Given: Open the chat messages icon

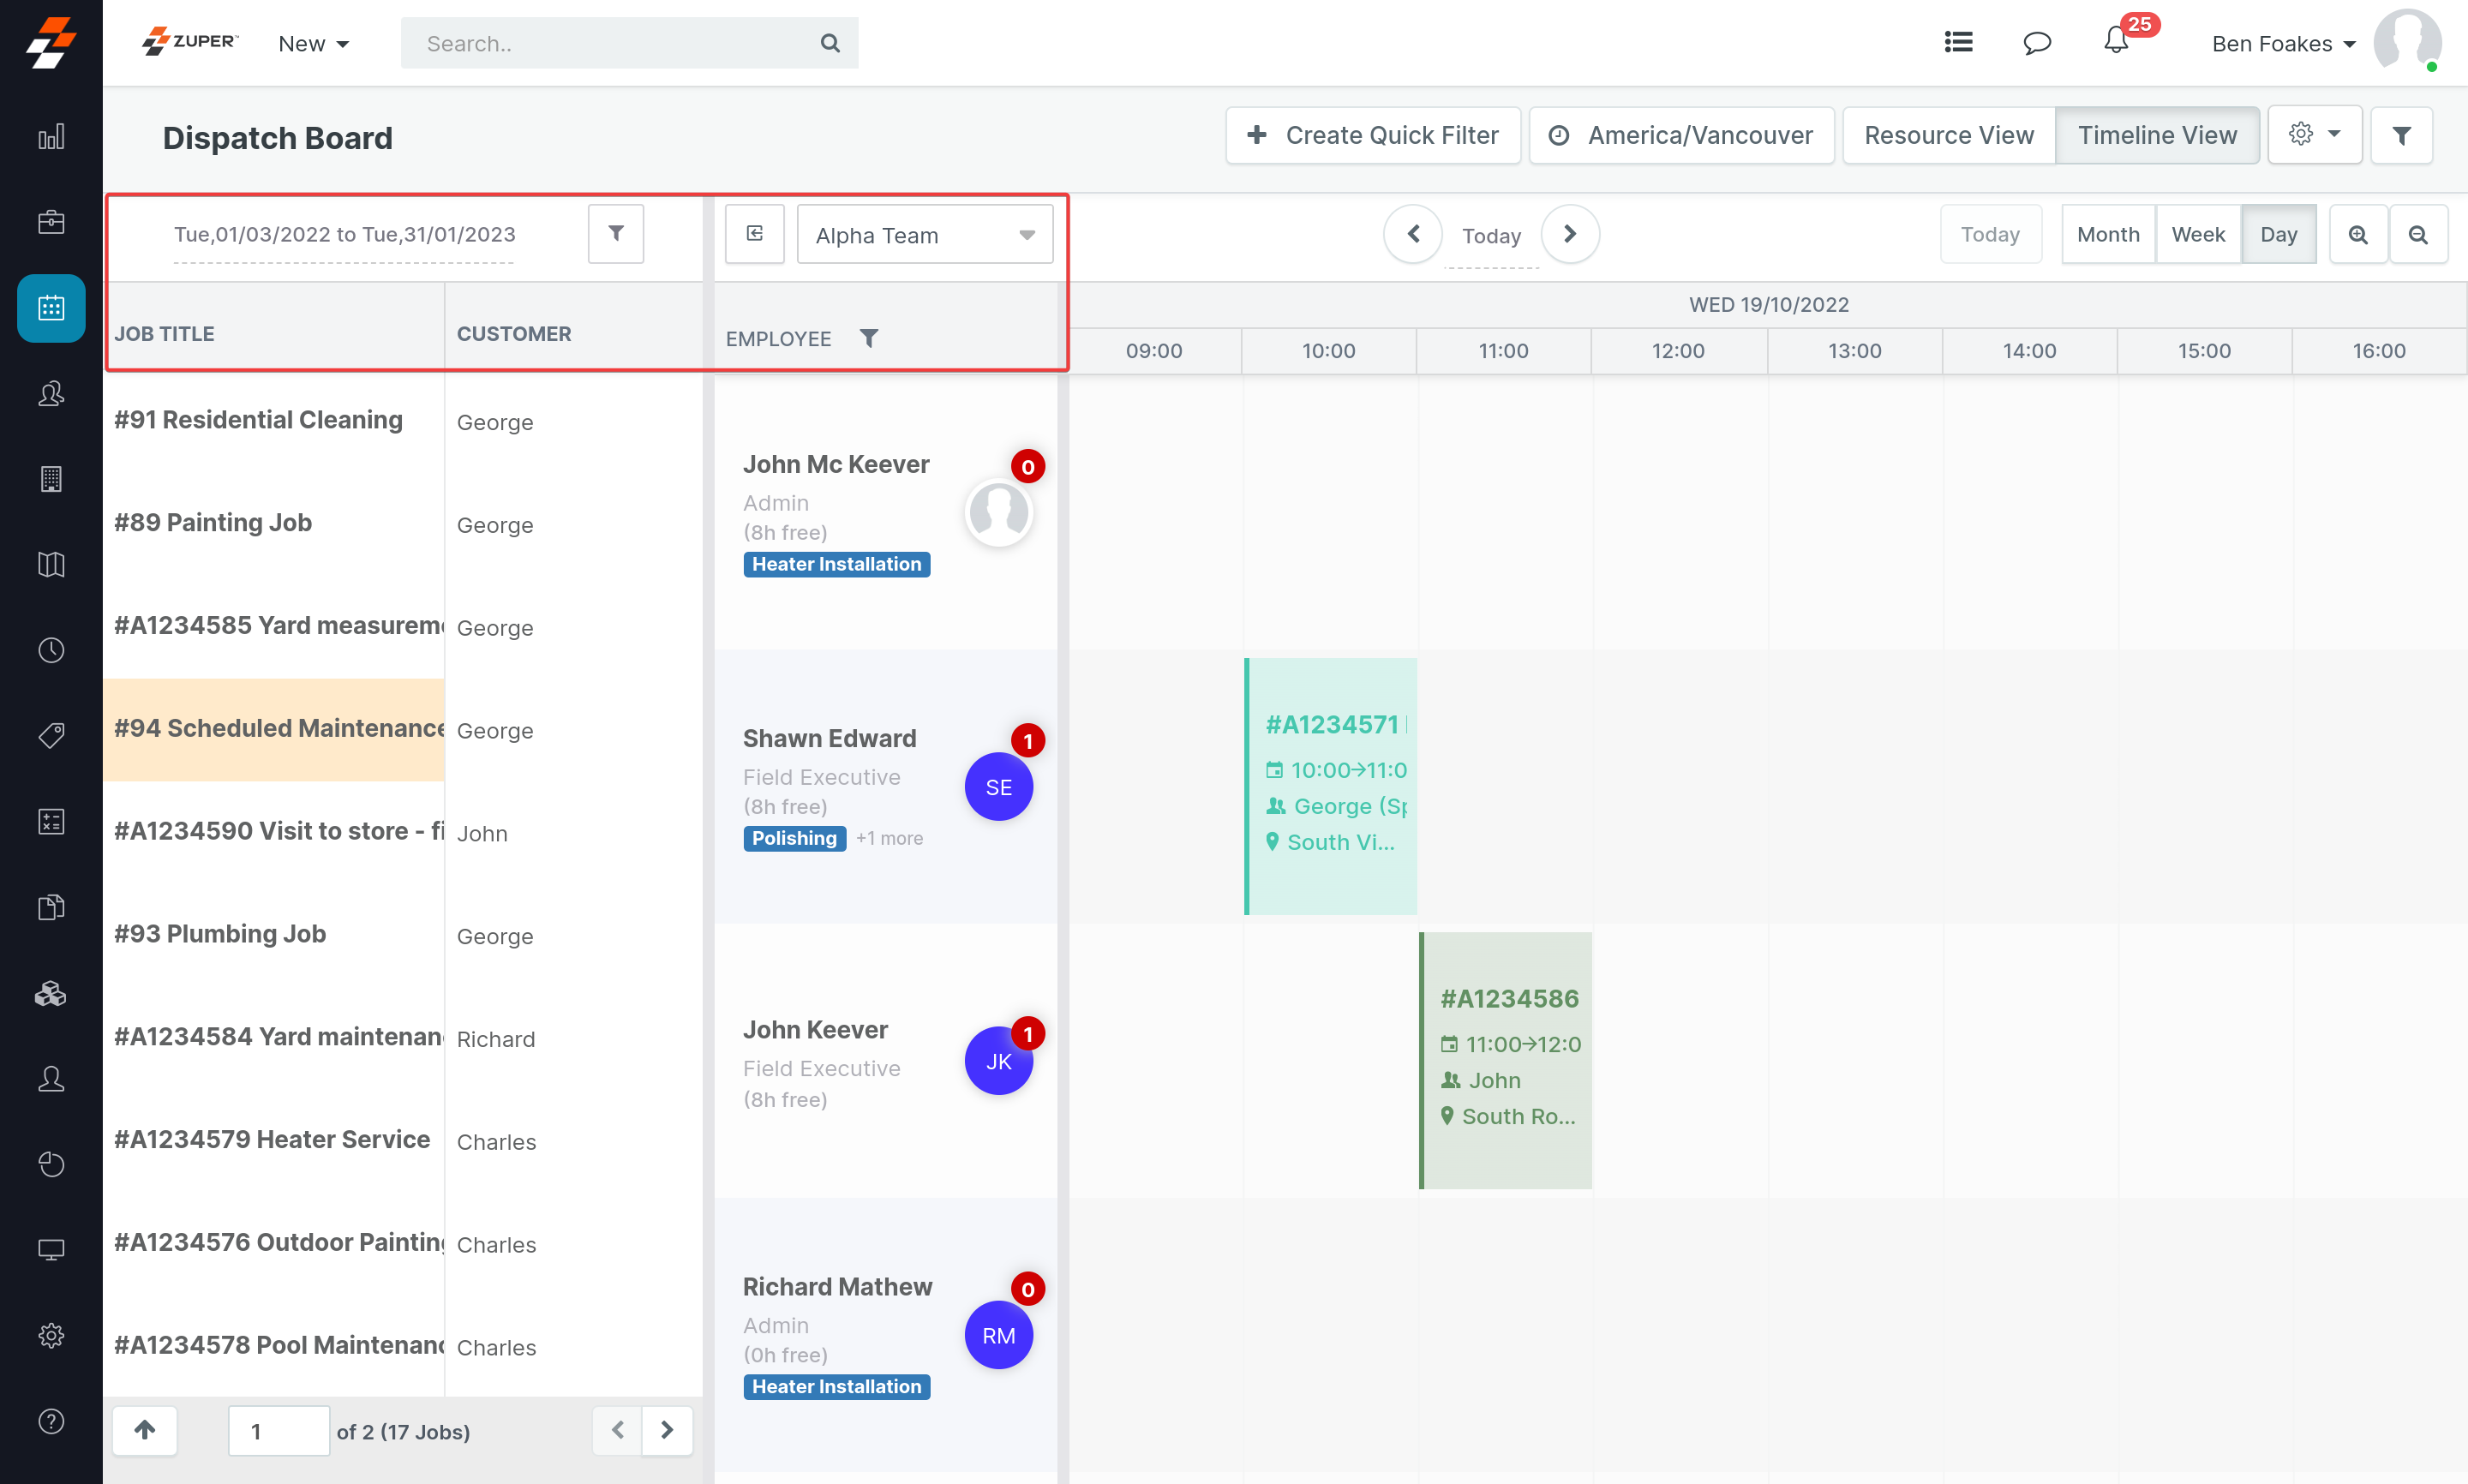Looking at the screenshot, I should pos(2036,42).
